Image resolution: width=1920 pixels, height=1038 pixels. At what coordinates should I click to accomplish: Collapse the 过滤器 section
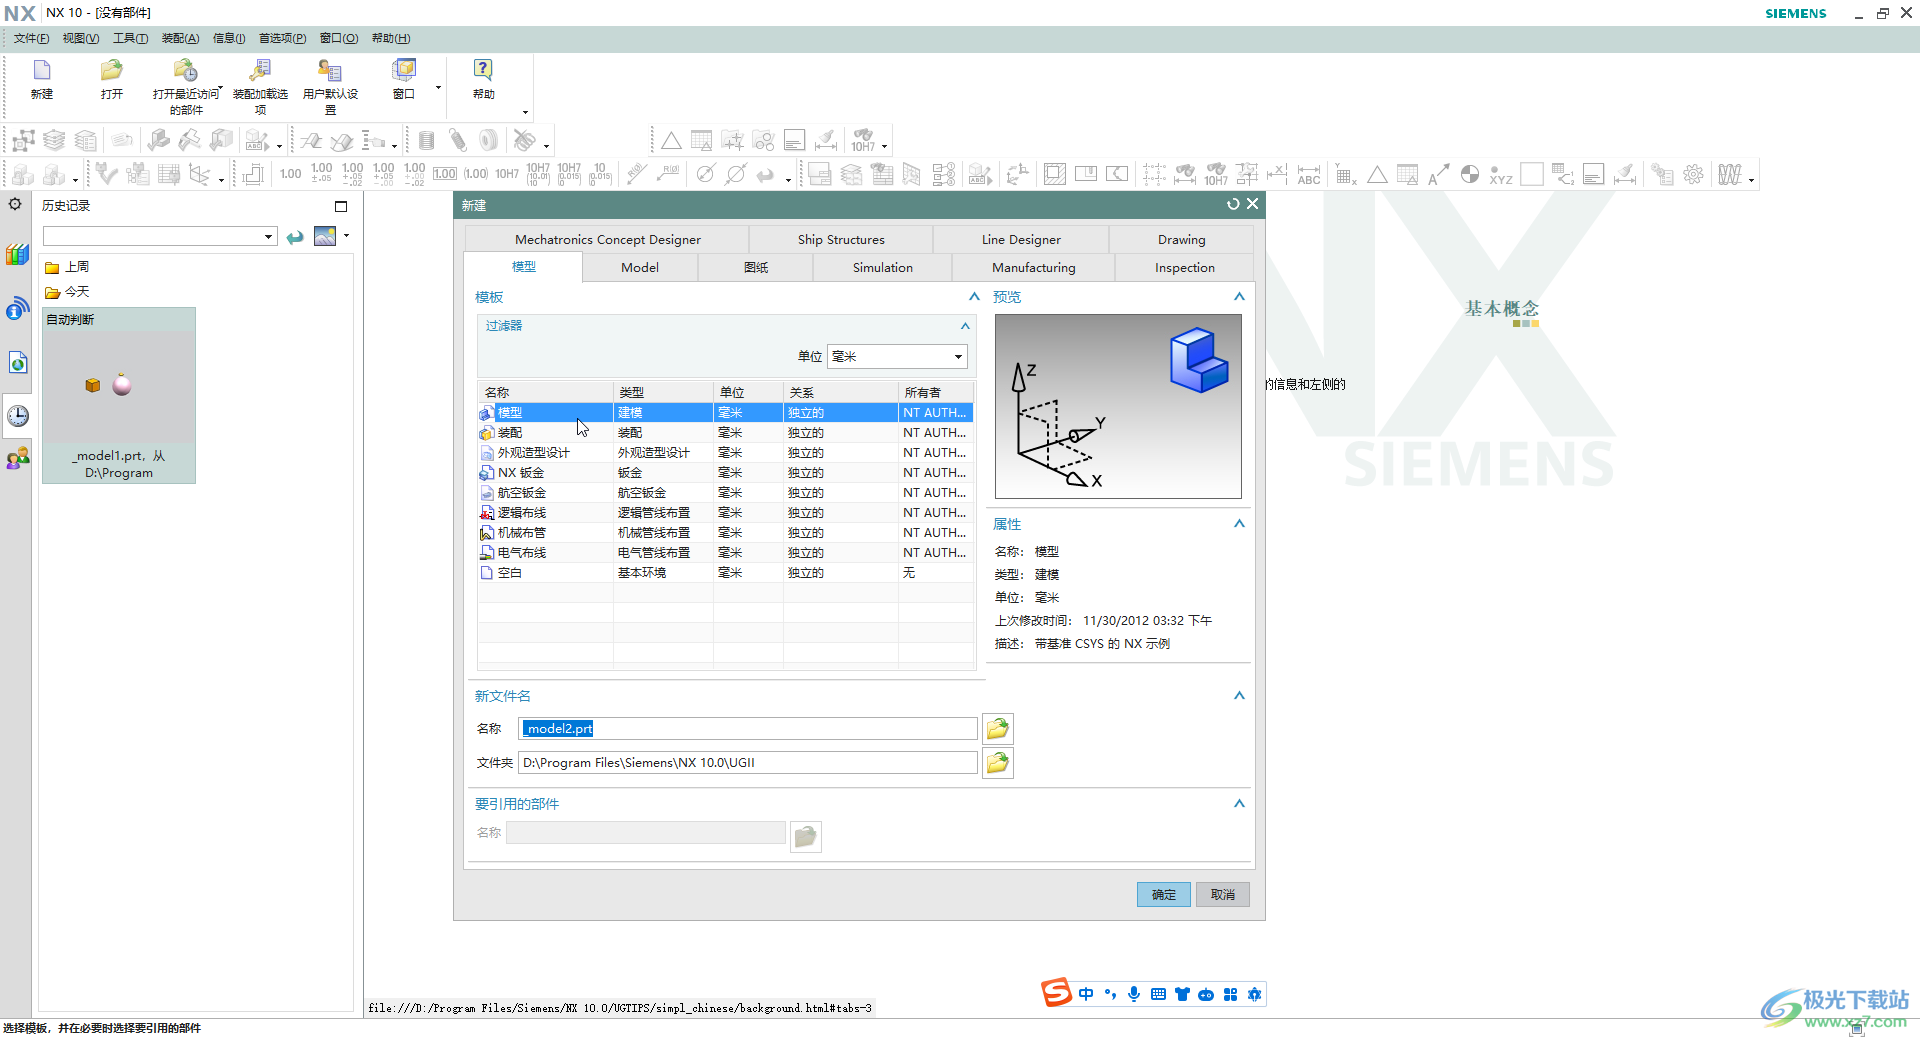(x=965, y=326)
